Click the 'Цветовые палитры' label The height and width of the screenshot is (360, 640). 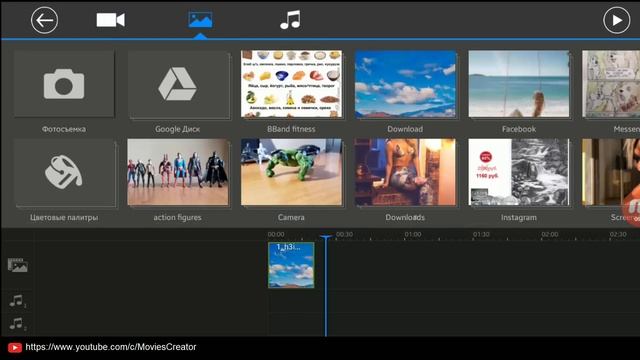pyautogui.click(x=64, y=218)
